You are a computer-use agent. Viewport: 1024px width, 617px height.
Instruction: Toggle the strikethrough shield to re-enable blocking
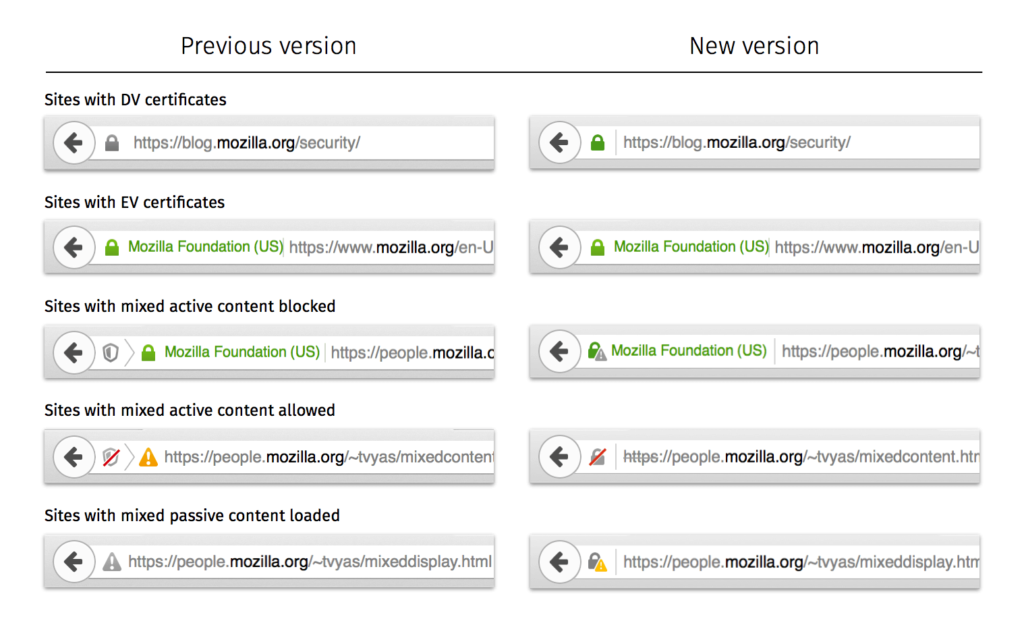click(110, 457)
